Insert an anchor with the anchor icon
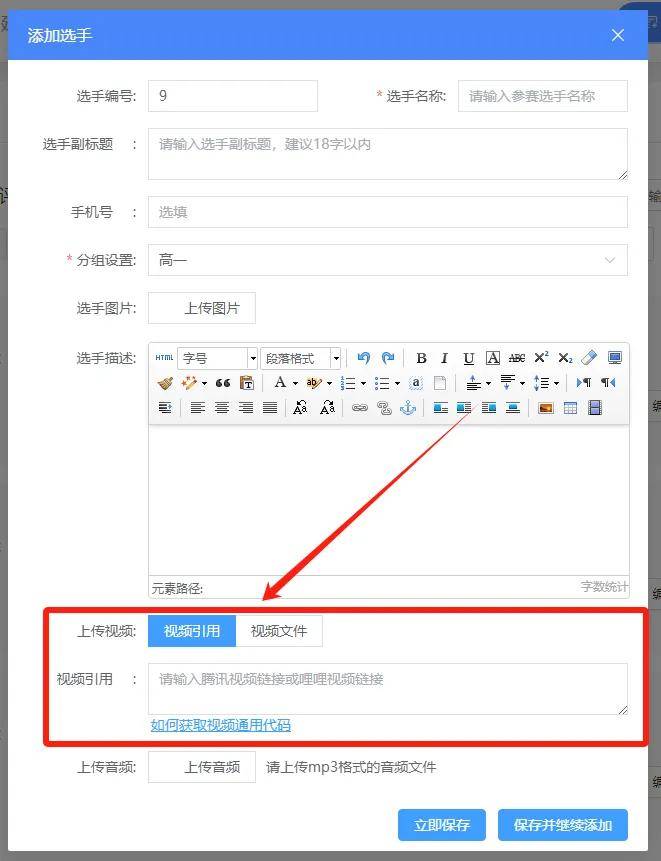Screen dimensions: 661x861 (x=407, y=408)
